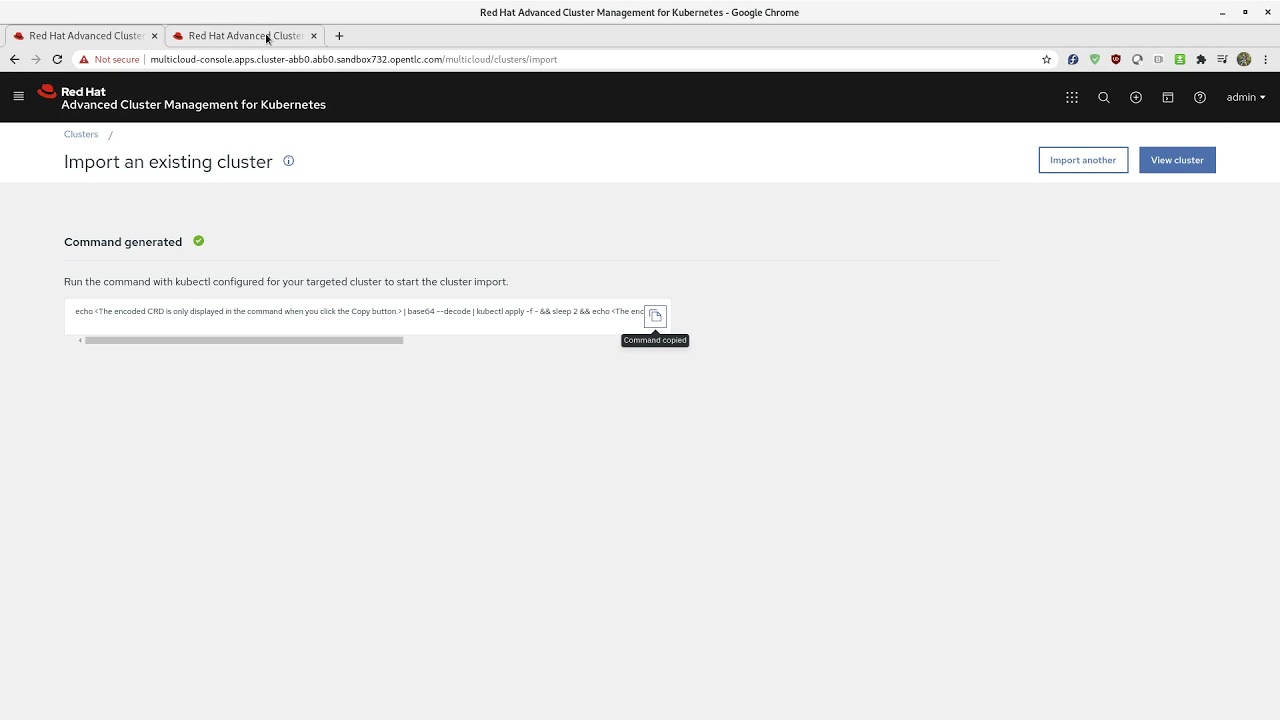Click the green Command generated checkmark

point(198,241)
